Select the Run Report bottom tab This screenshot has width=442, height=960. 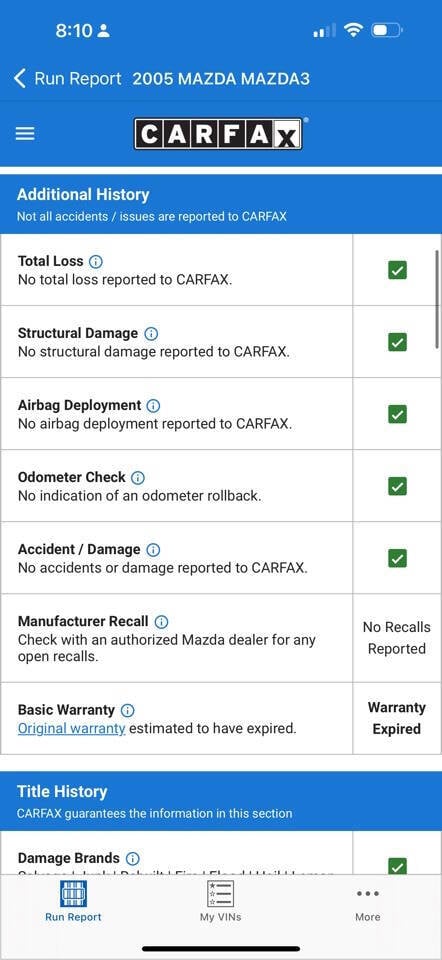click(73, 902)
